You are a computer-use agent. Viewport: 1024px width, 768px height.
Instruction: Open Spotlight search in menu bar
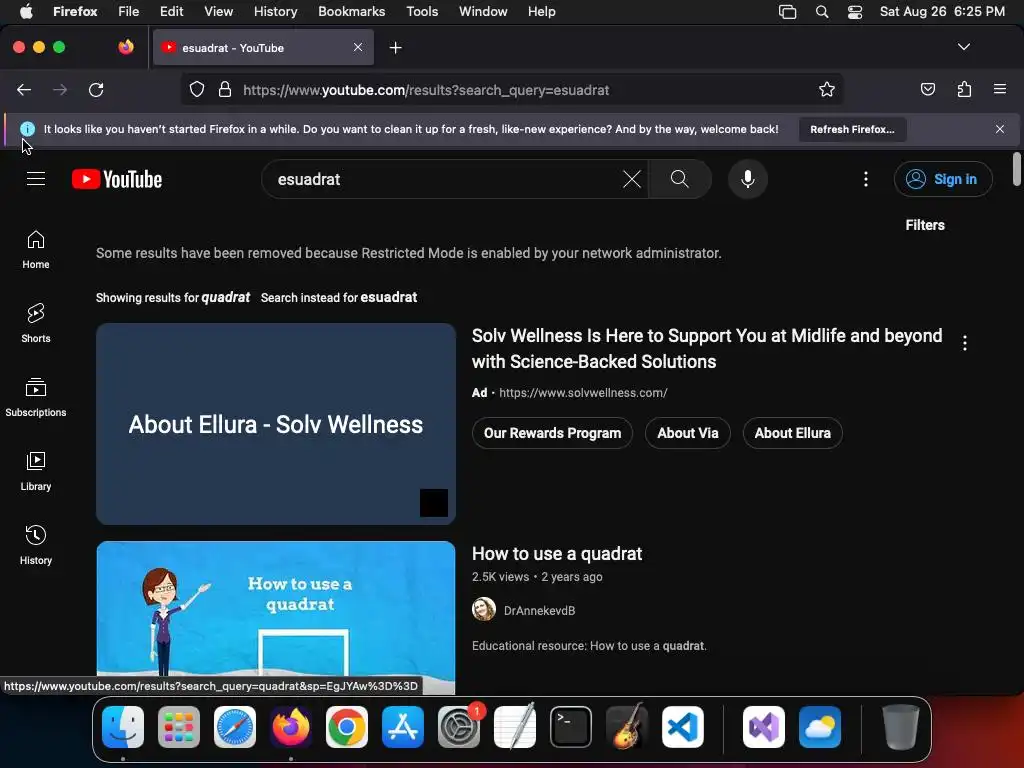pos(822,12)
